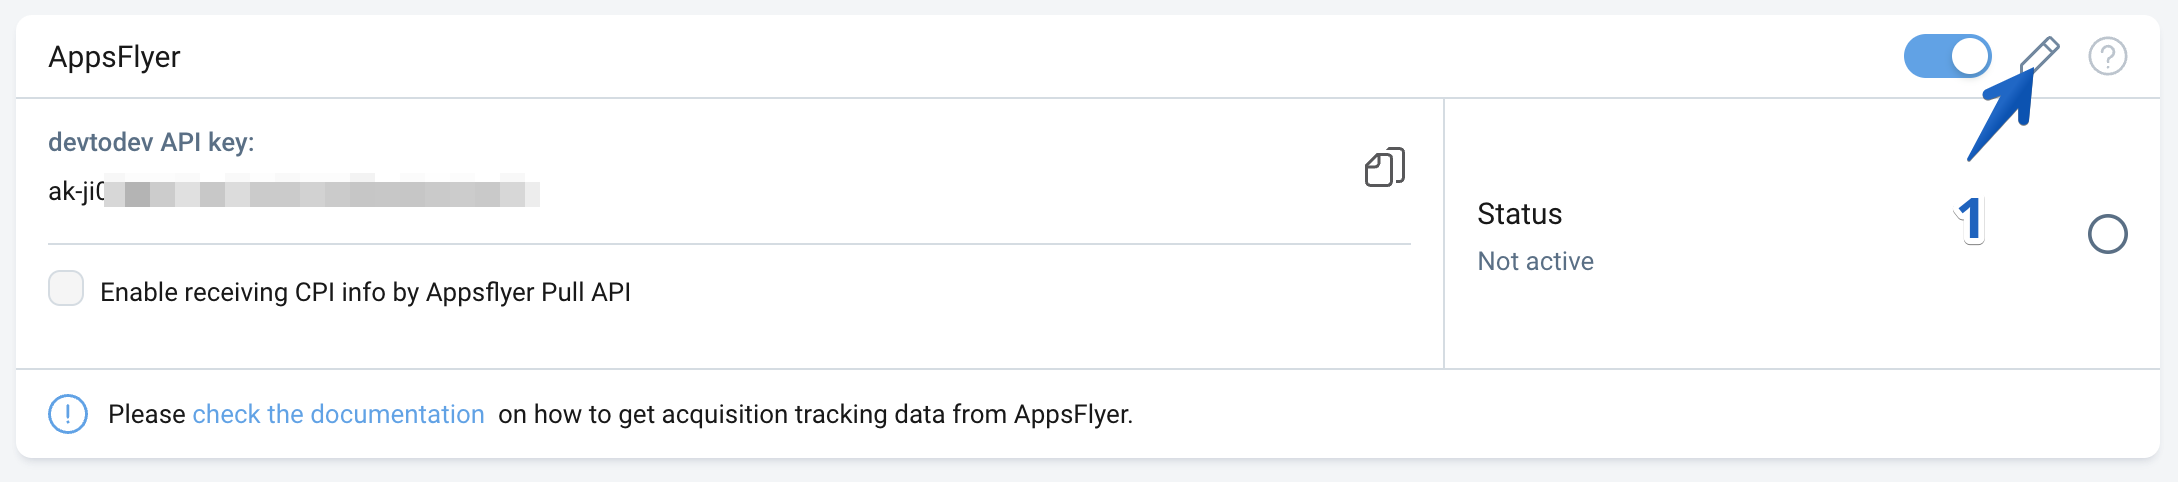The image size is (2178, 482).
Task: Click the 'Enable receiving CPI info' label
Action: click(x=365, y=292)
